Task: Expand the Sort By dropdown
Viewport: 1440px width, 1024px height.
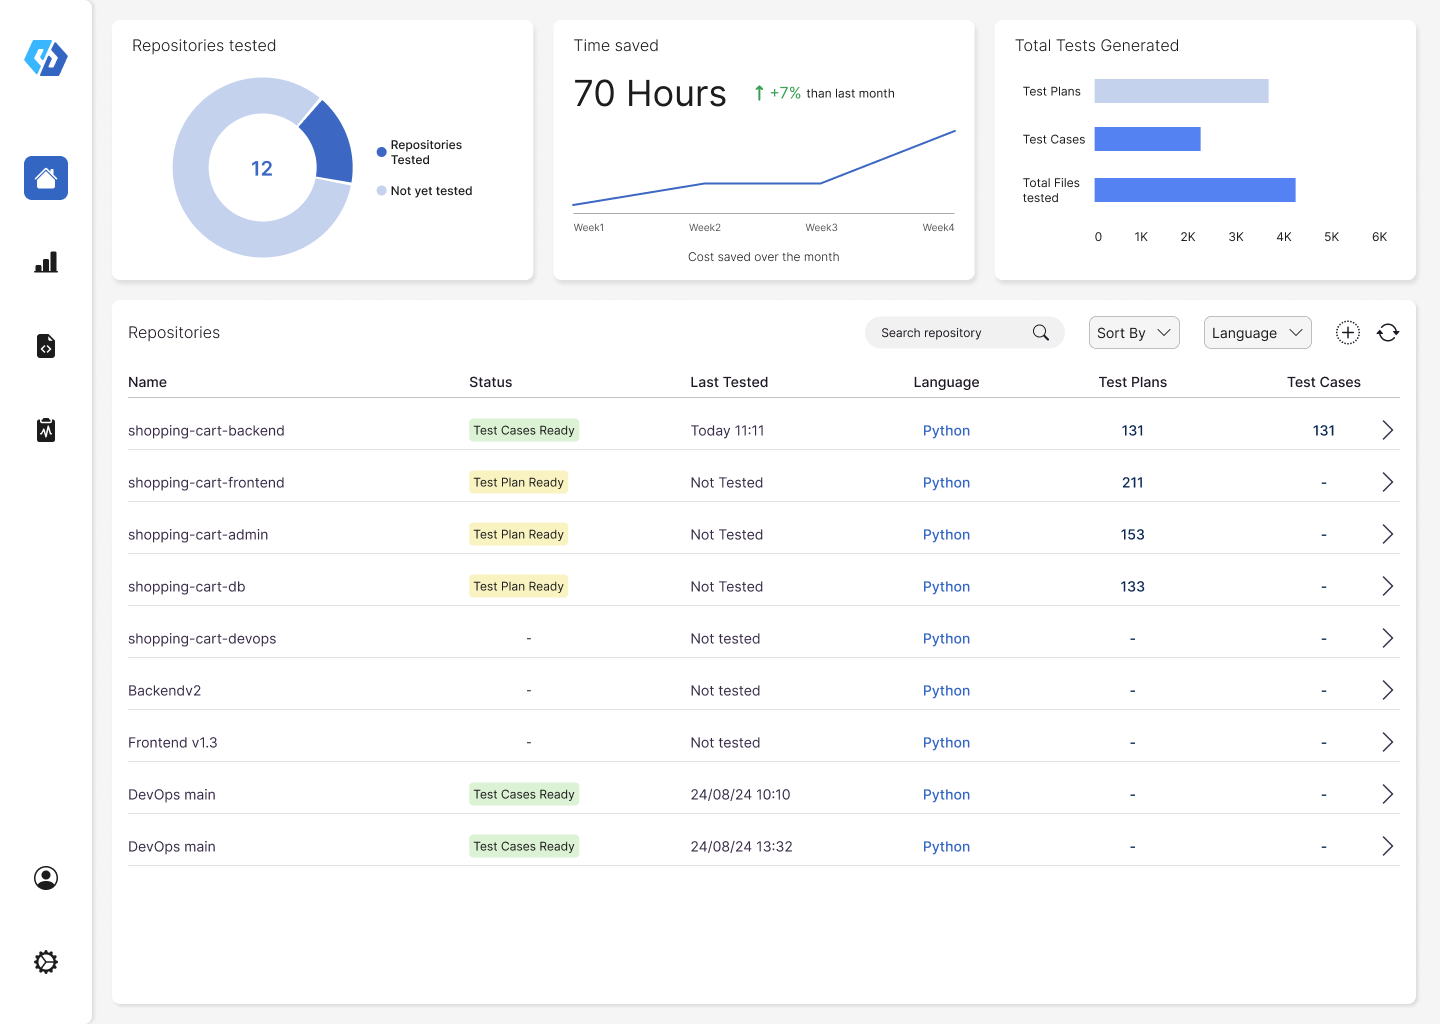Action: click(x=1134, y=333)
